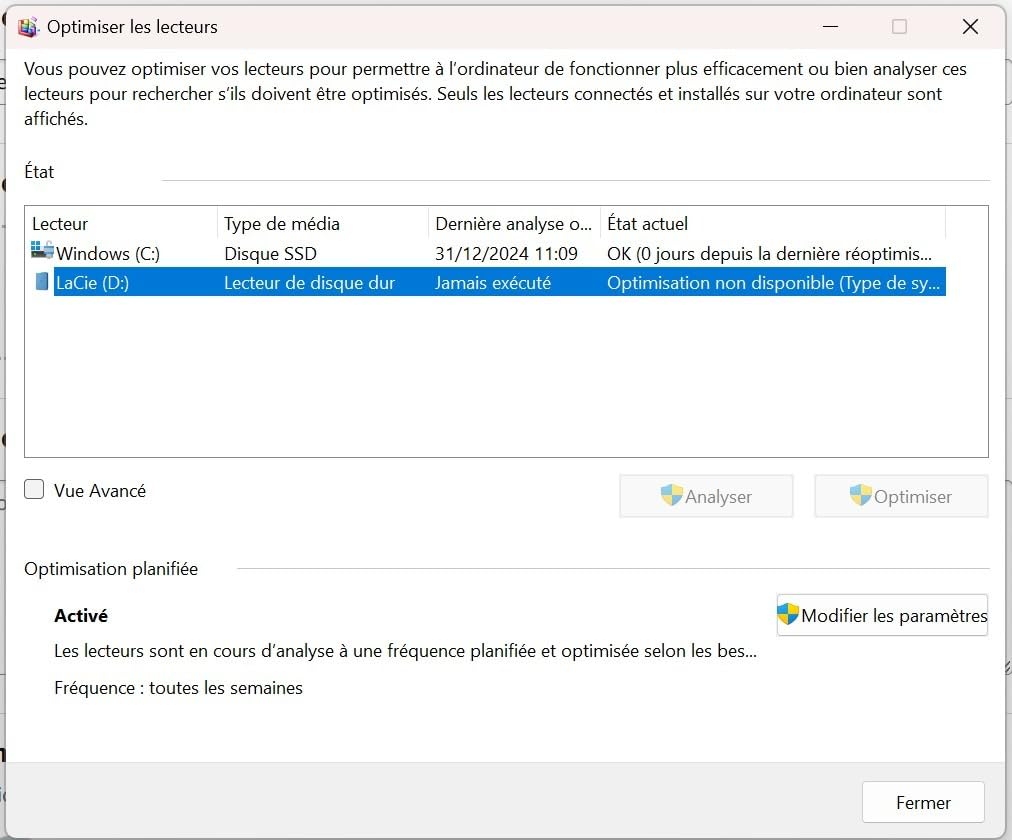The image size is (1012, 840).
Task: Close the Optimiser les lecteurs window
Action: [969, 27]
